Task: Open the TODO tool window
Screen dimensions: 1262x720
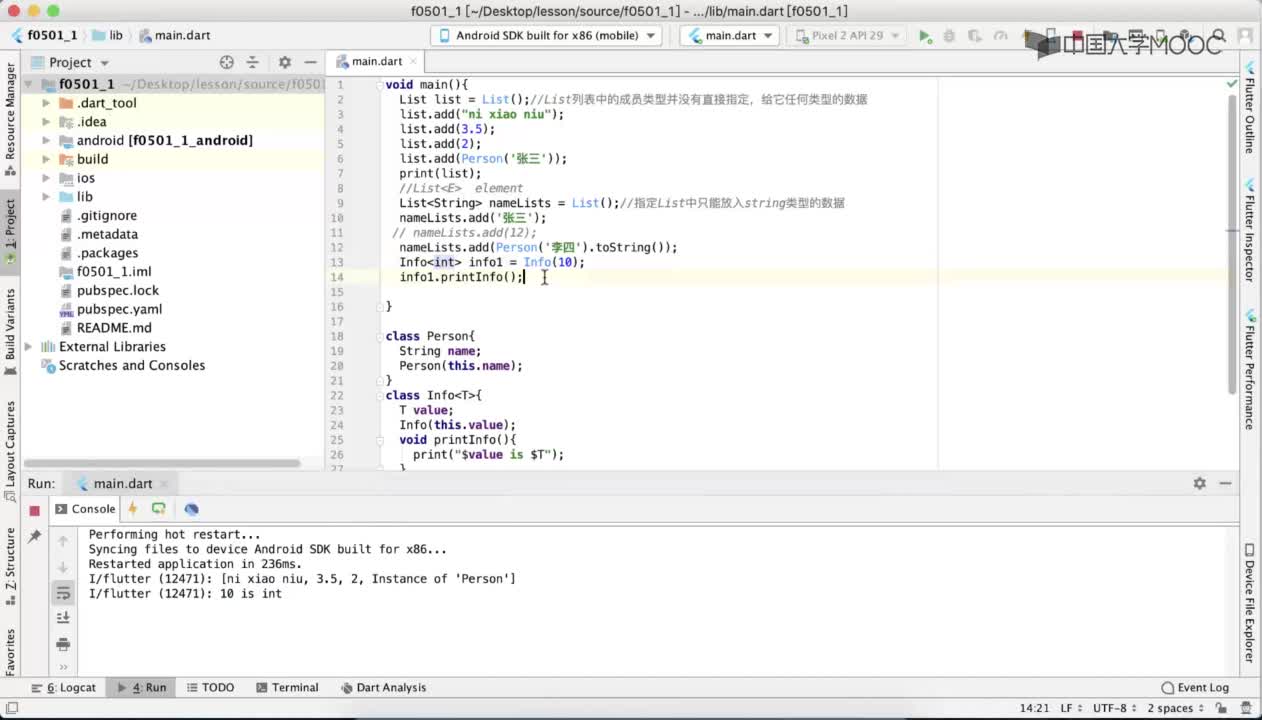Action: pyautogui.click(x=210, y=688)
